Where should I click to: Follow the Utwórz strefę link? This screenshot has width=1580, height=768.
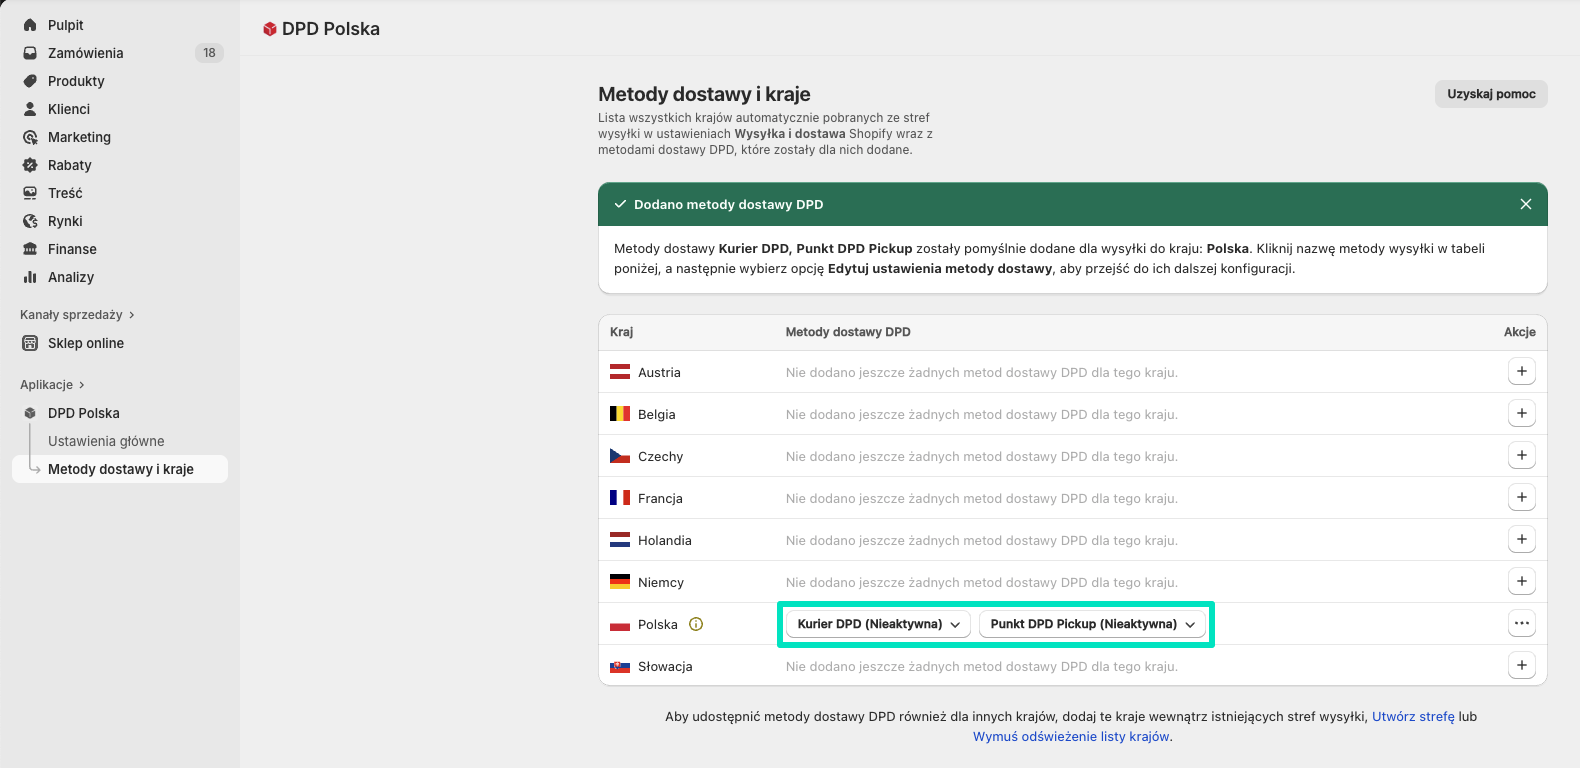pyautogui.click(x=1413, y=717)
